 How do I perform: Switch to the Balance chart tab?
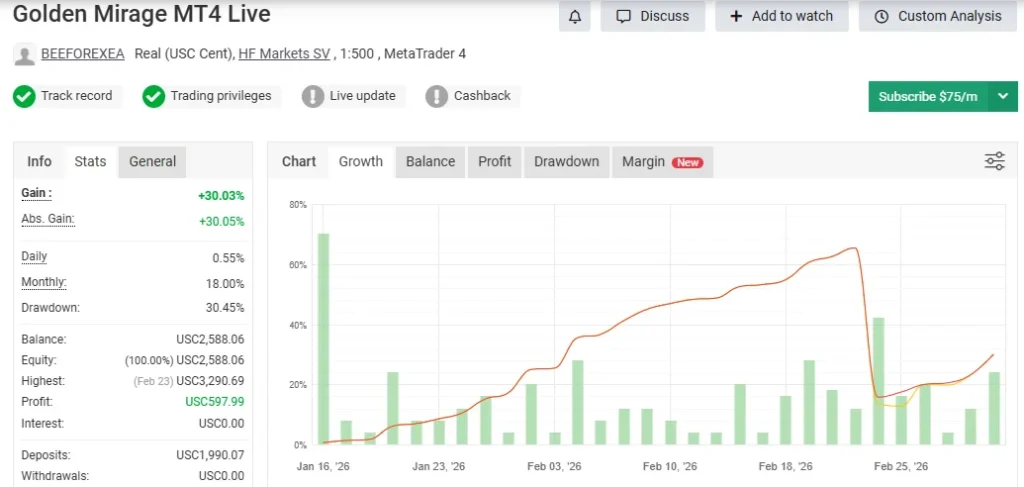[x=430, y=161]
